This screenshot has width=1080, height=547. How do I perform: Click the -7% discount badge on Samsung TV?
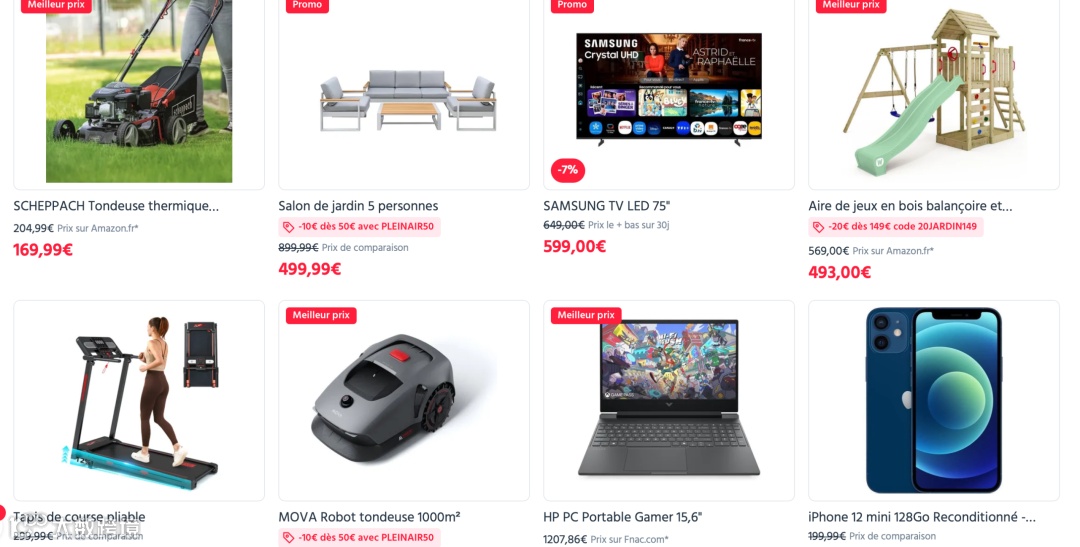(x=568, y=169)
